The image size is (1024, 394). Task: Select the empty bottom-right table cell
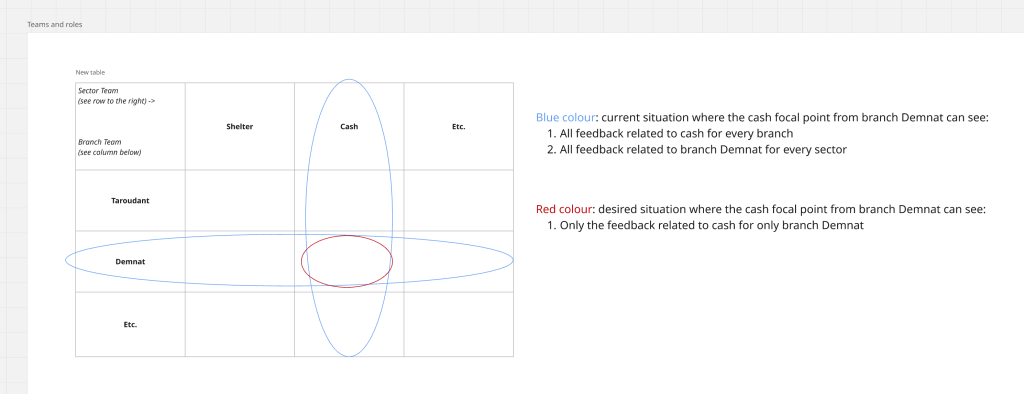tap(458, 324)
